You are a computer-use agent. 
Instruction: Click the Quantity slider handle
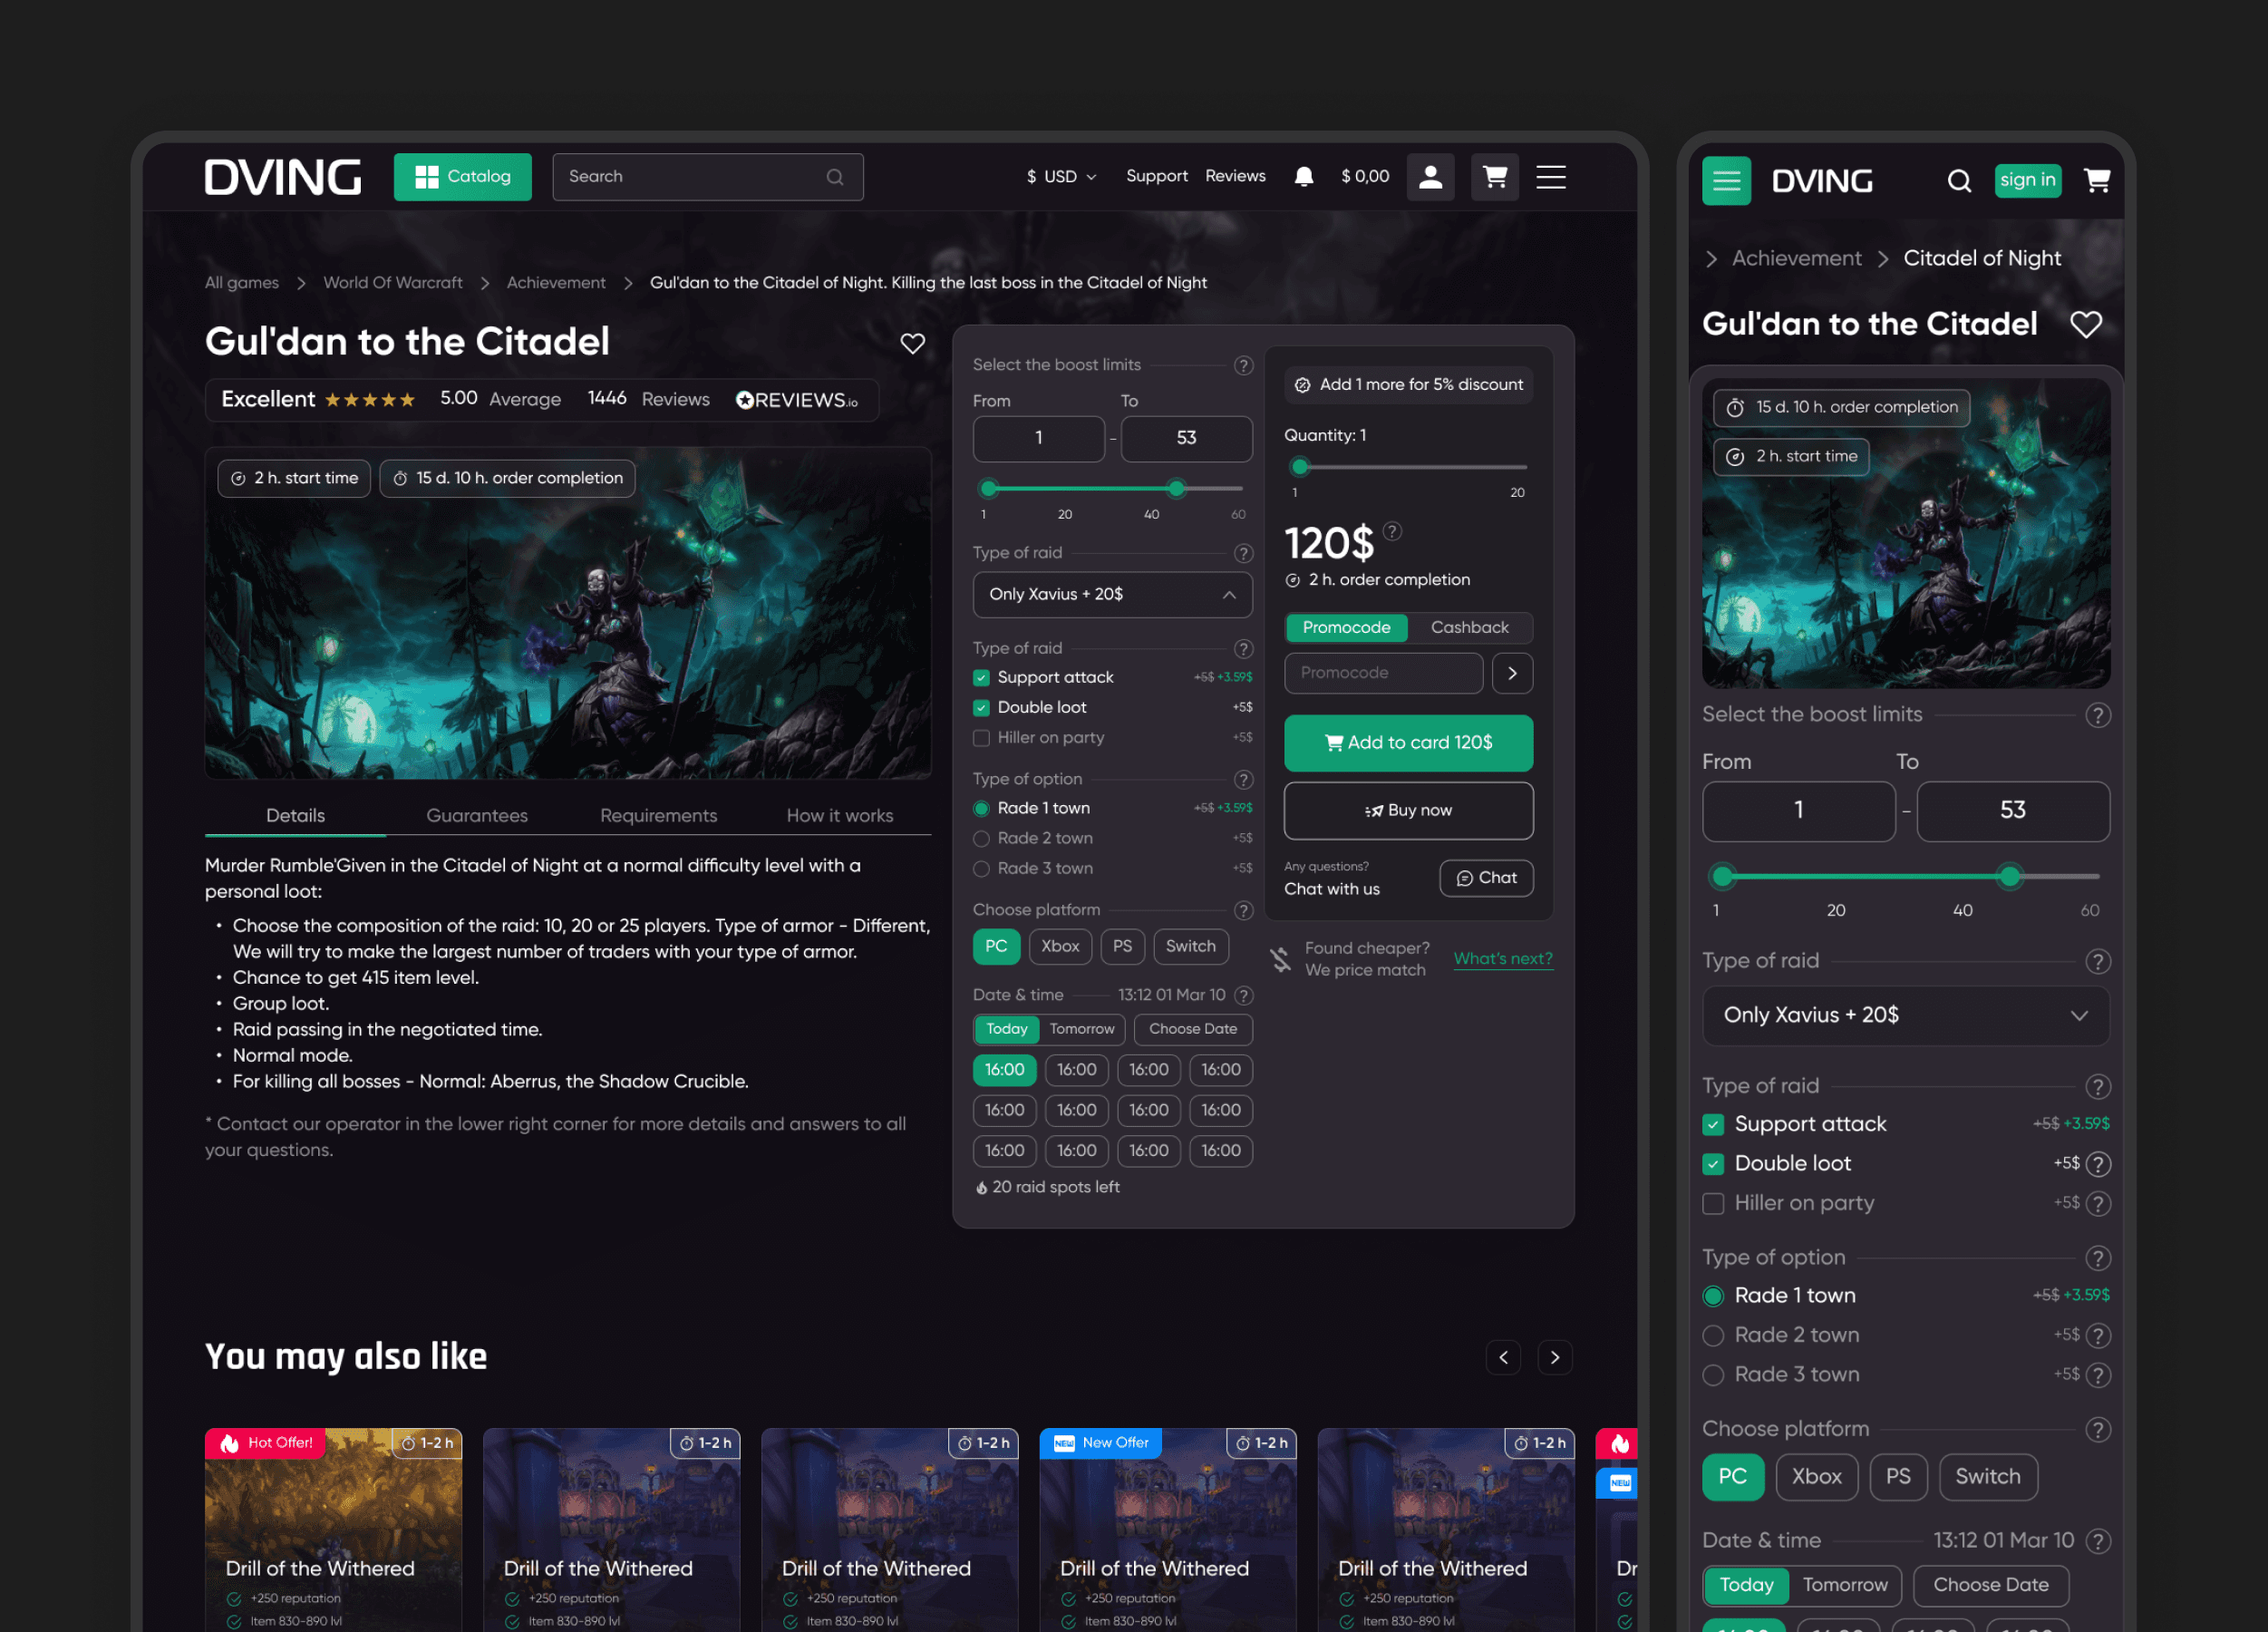[1299, 467]
